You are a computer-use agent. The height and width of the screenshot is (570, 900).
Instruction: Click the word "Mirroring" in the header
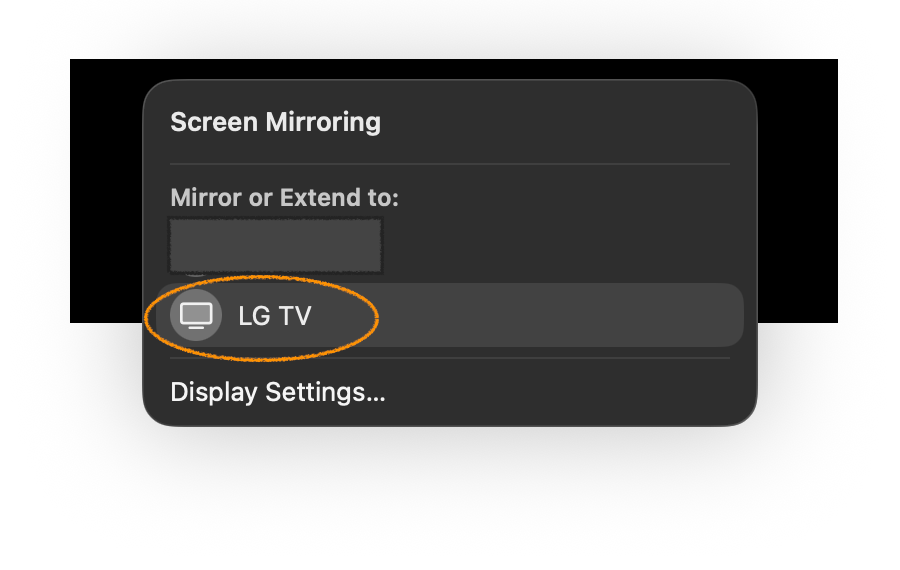(x=322, y=123)
